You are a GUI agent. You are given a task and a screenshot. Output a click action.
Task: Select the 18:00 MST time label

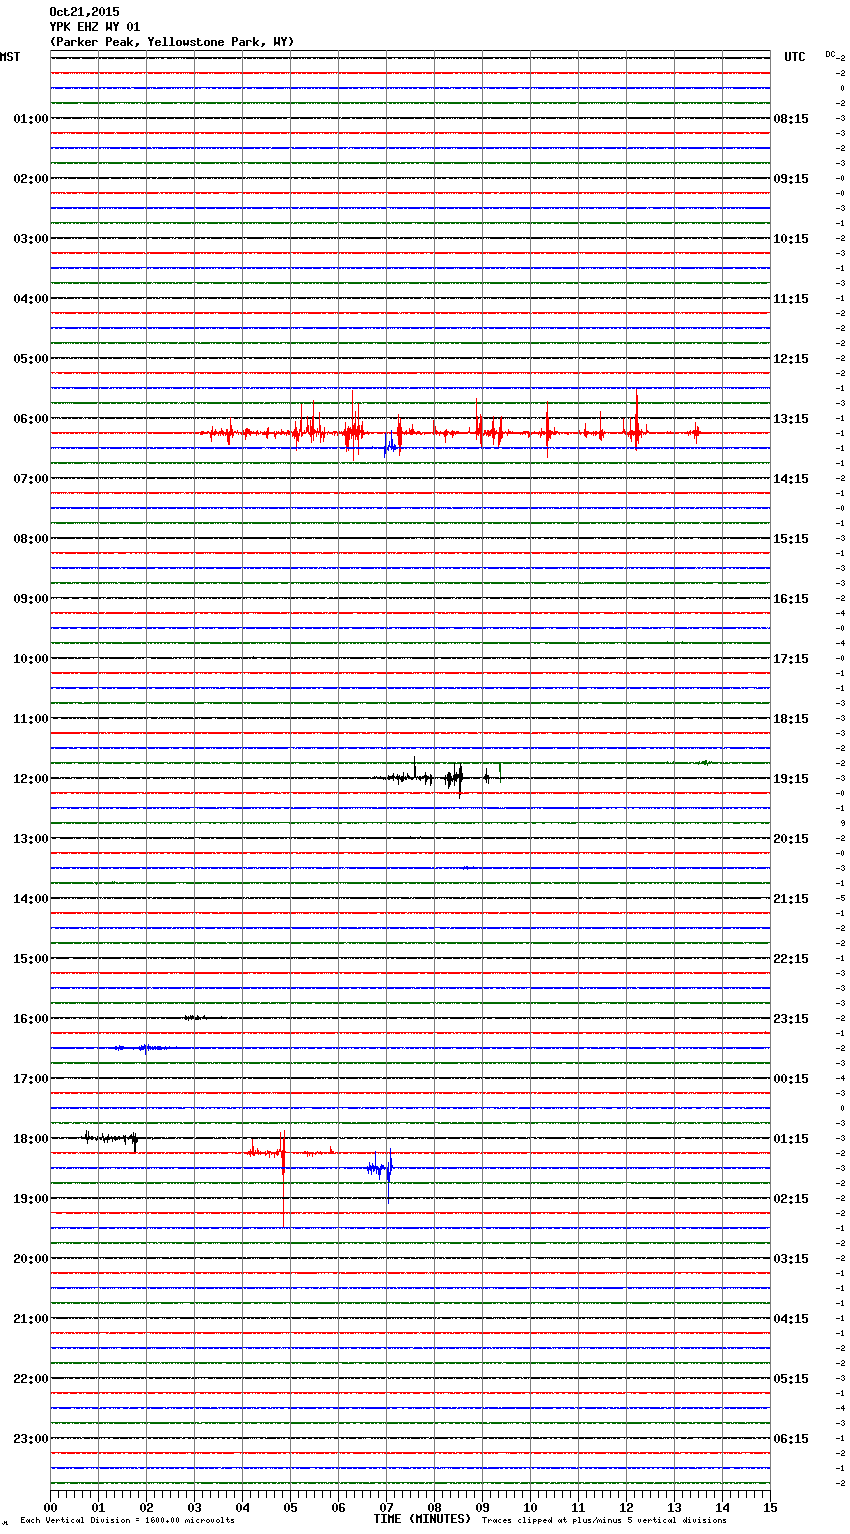tap(31, 1139)
